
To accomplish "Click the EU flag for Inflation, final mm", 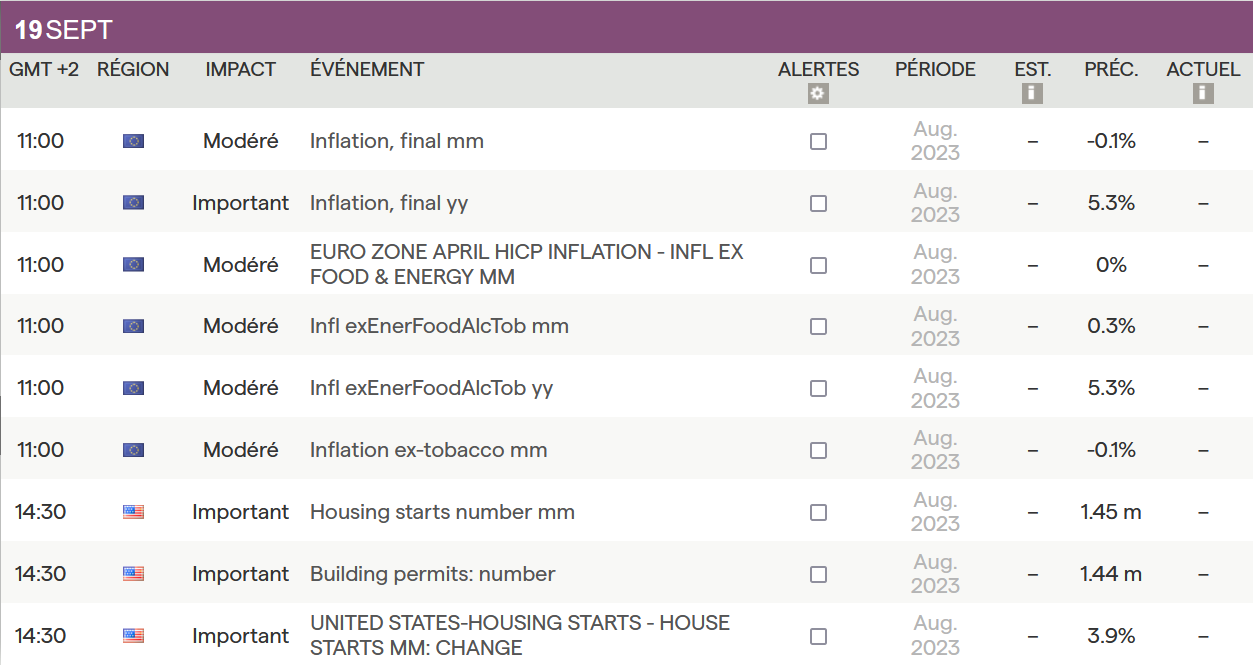I will coord(133,142).
